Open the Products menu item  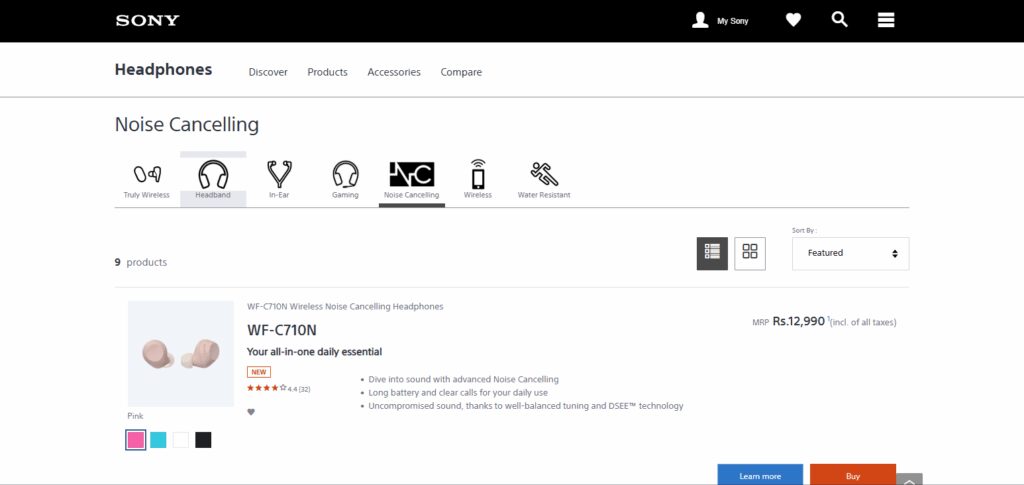coord(327,72)
